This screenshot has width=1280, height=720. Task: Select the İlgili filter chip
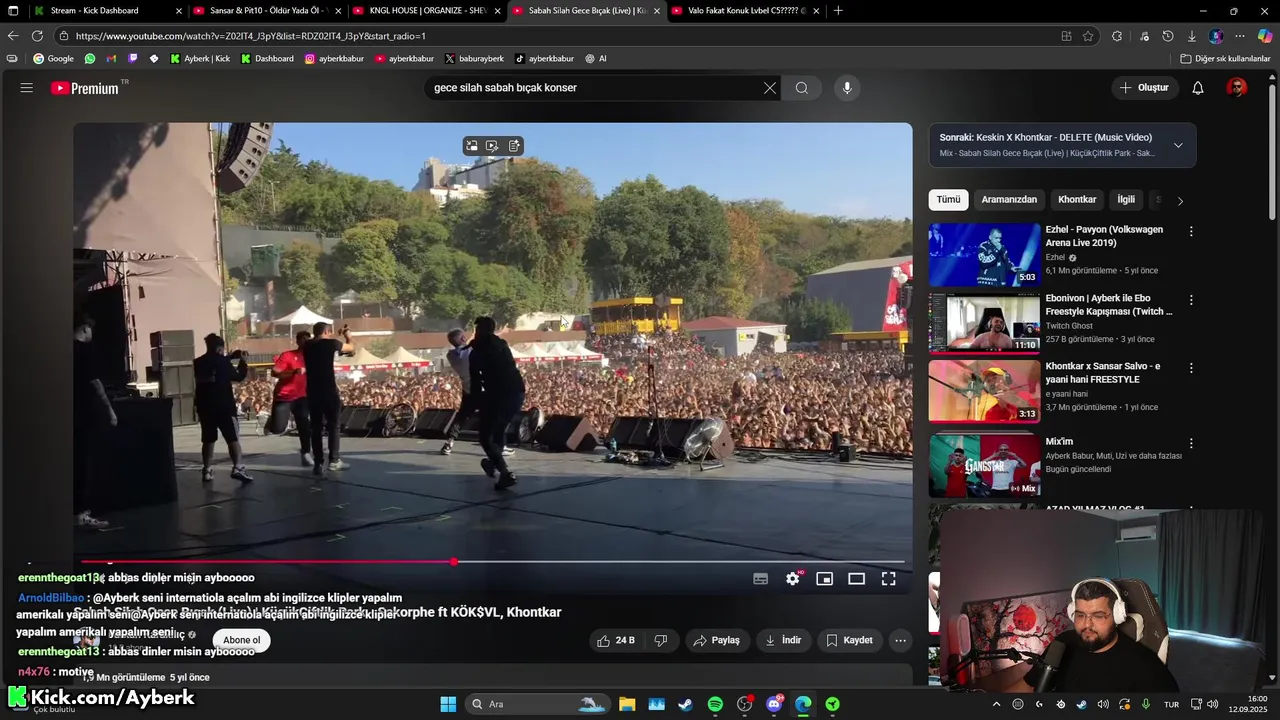click(x=1126, y=200)
